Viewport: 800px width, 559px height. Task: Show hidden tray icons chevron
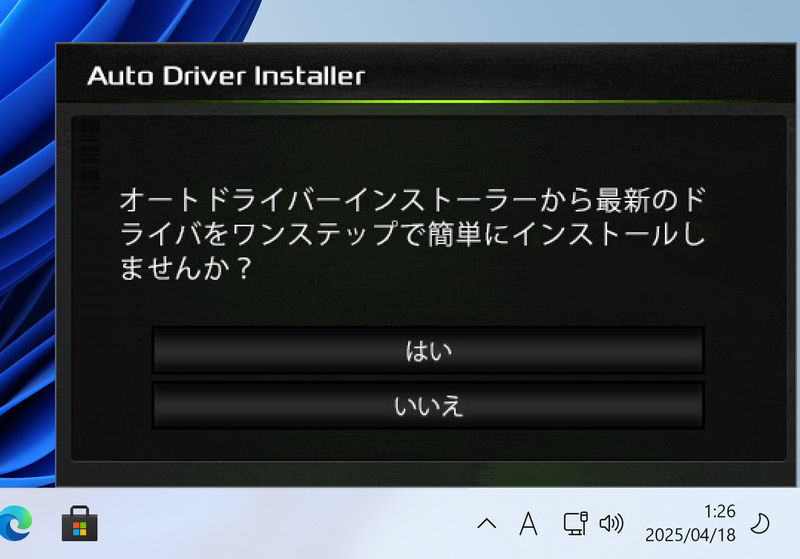(487, 523)
